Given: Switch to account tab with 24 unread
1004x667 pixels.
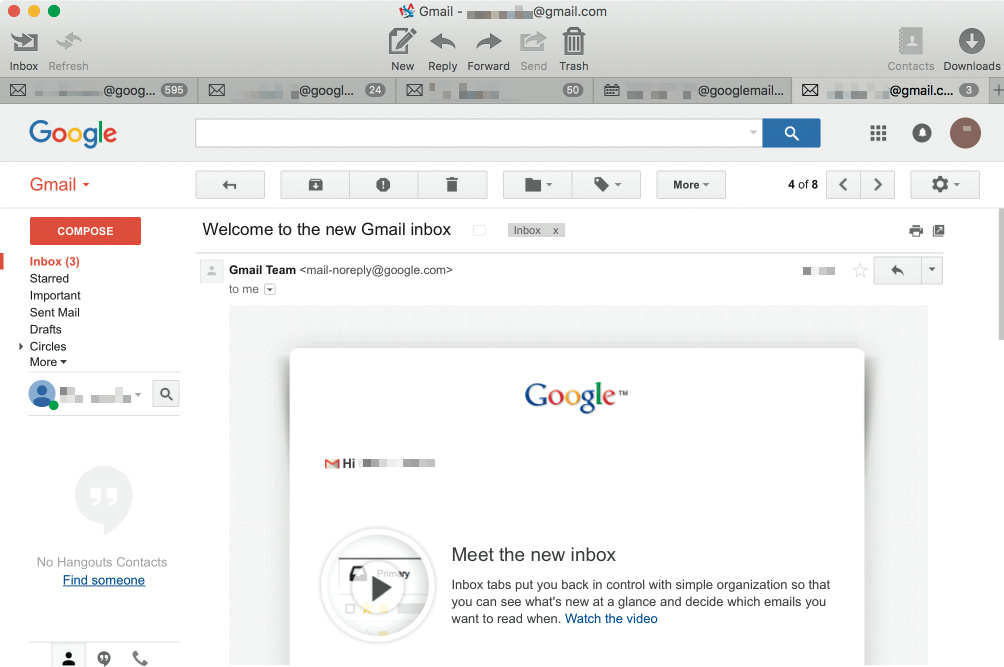Looking at the screenshot, I should click(x=297, y=90).
